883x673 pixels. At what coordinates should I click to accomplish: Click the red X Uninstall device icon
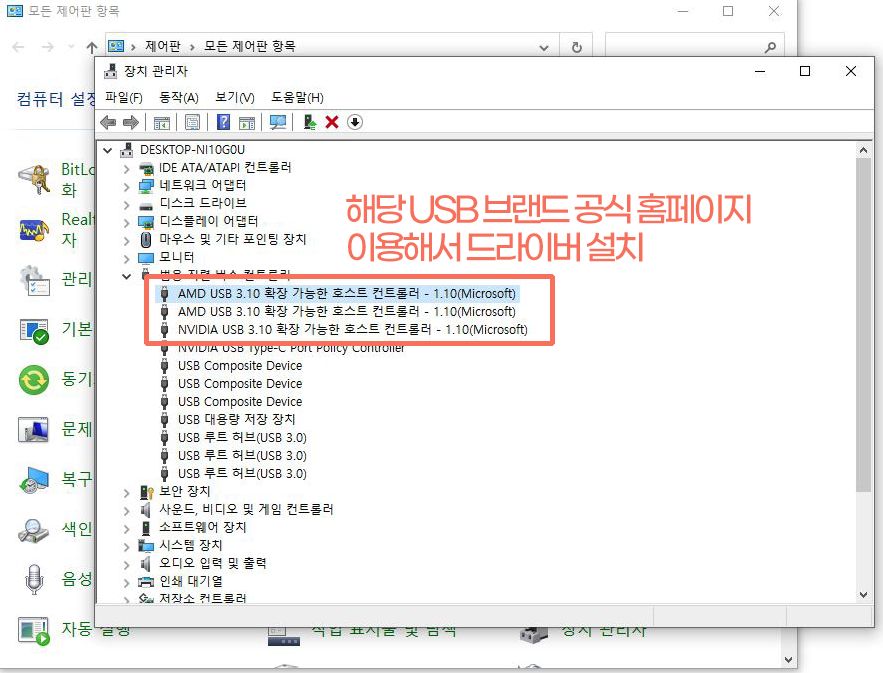[330, 122]
